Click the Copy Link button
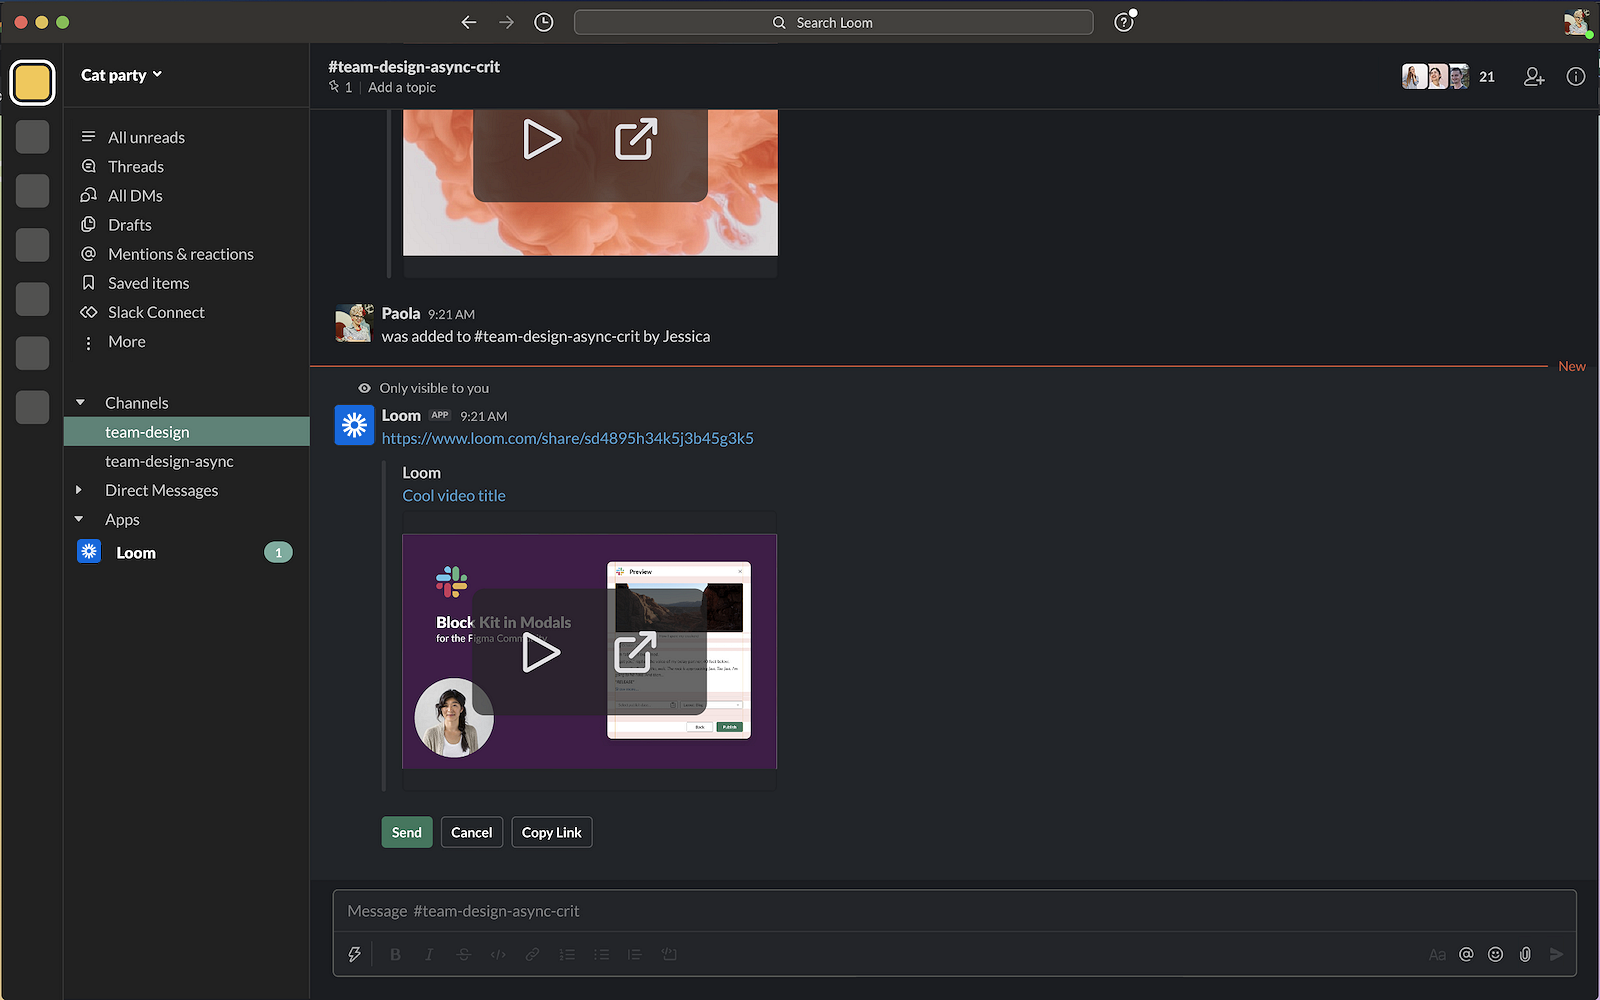The height and width of the screenshot is (1000, 1600). click(x=551, y=832)
